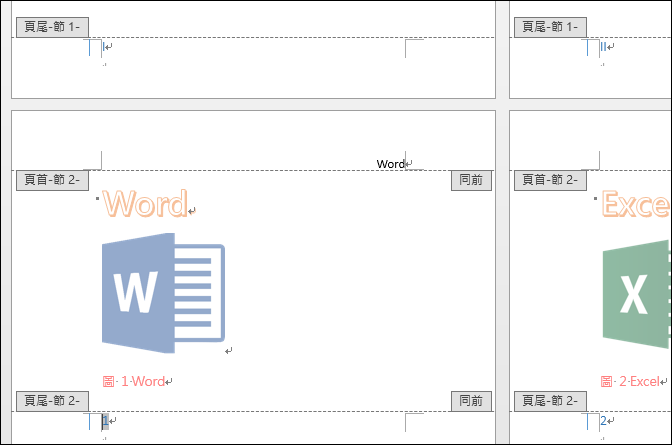Click the left 頁尾-節 2- label
672x445 pixels.
(x=52, y=401)
